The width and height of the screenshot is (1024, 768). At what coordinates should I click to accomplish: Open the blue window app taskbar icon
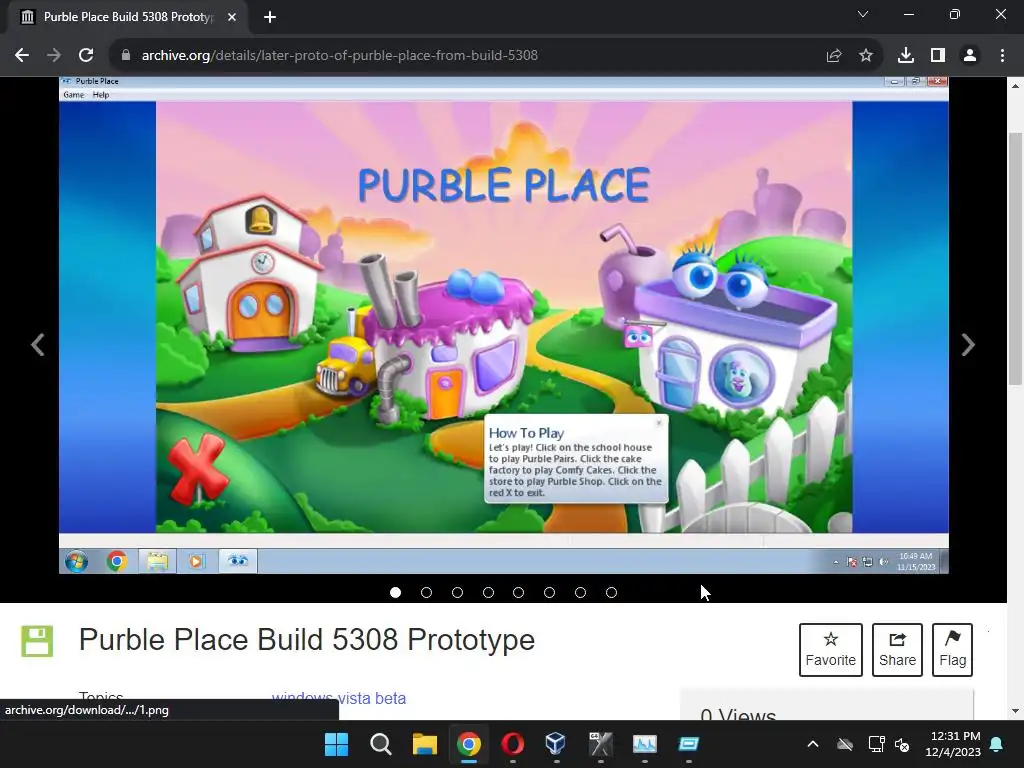688,744
